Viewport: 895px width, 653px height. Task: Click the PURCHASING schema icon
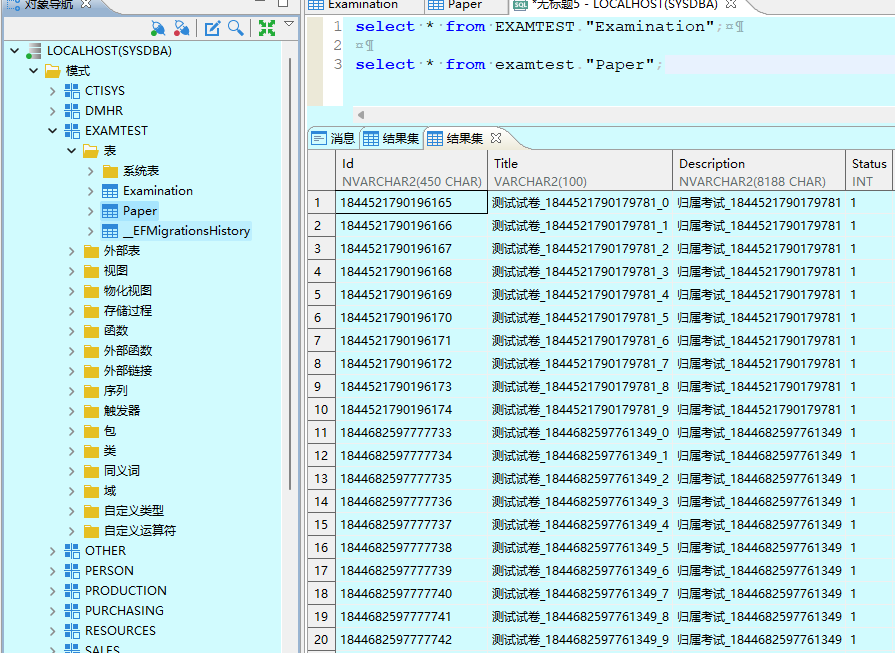coord(72,611)
